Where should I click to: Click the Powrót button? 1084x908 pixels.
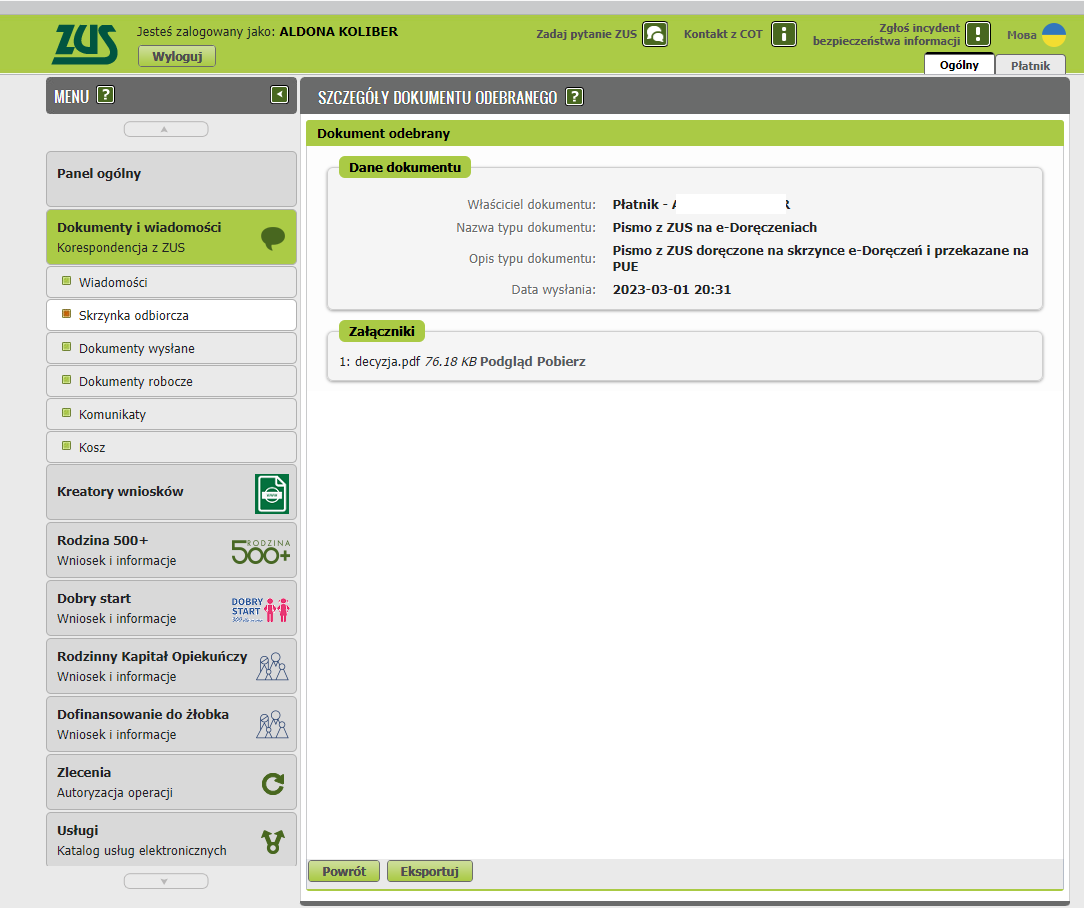point(343,871)
